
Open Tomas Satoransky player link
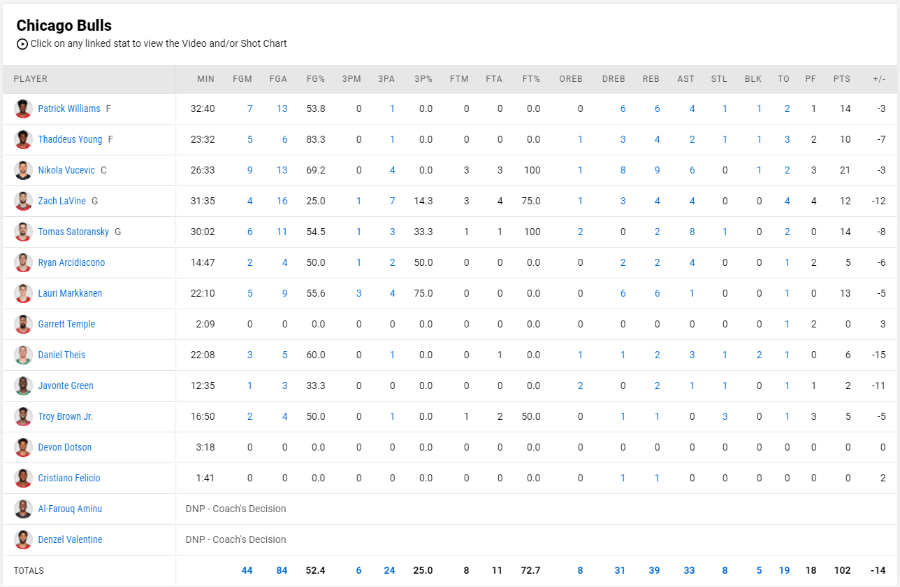pyautogui.click(x=73, y=232)
